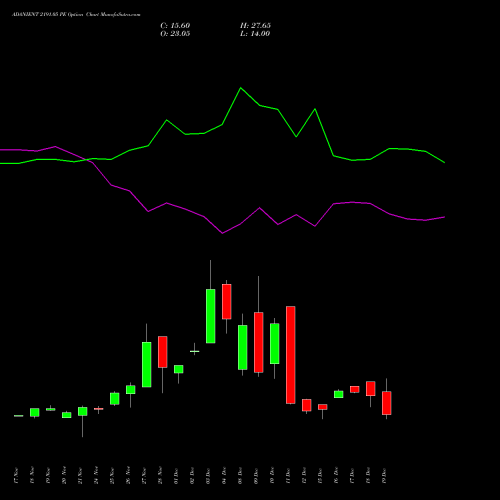
Task: Click the 25 Nov date label
Action: click(112, 476)
